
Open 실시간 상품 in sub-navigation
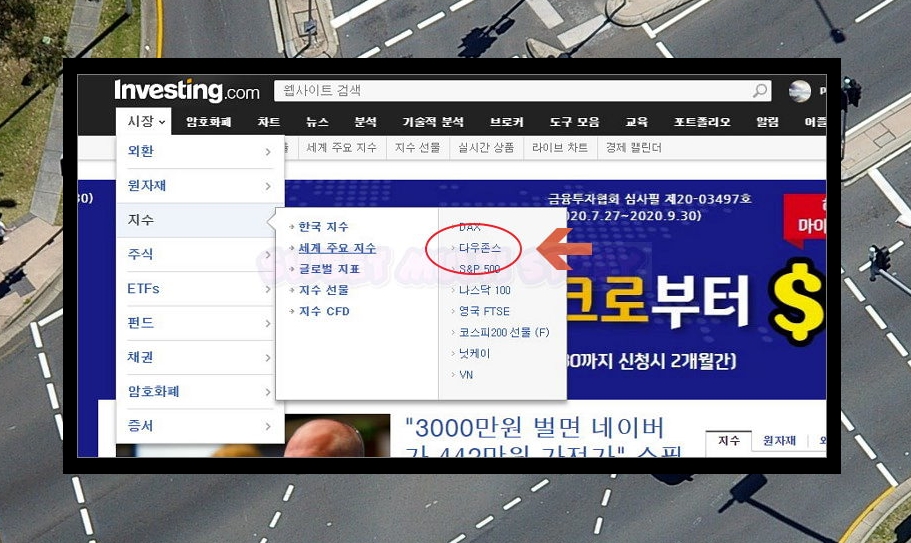pos(486,148)
